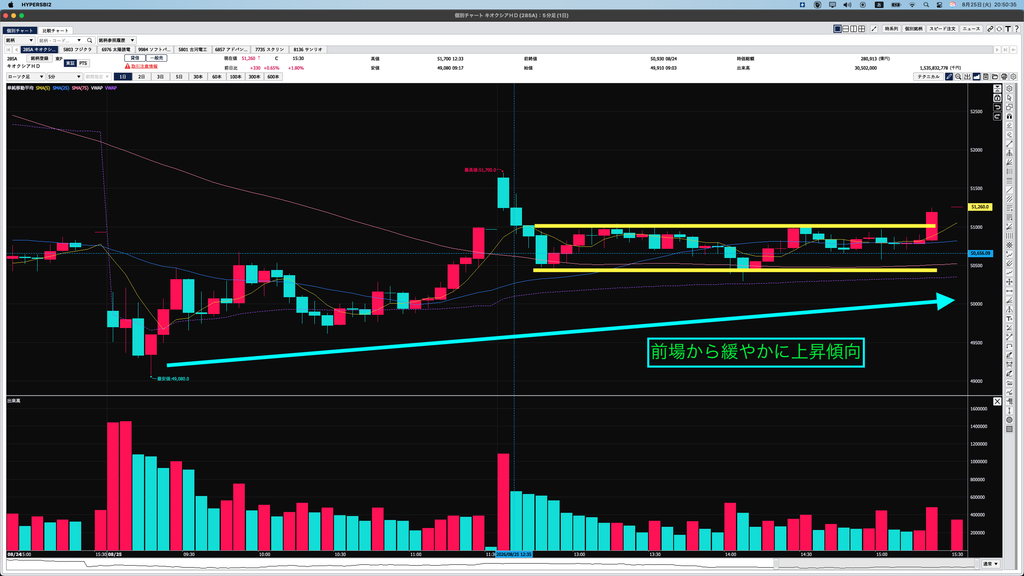Click the スピード注文 button
Screen dimensions: 1024x576
pos(942,29)
